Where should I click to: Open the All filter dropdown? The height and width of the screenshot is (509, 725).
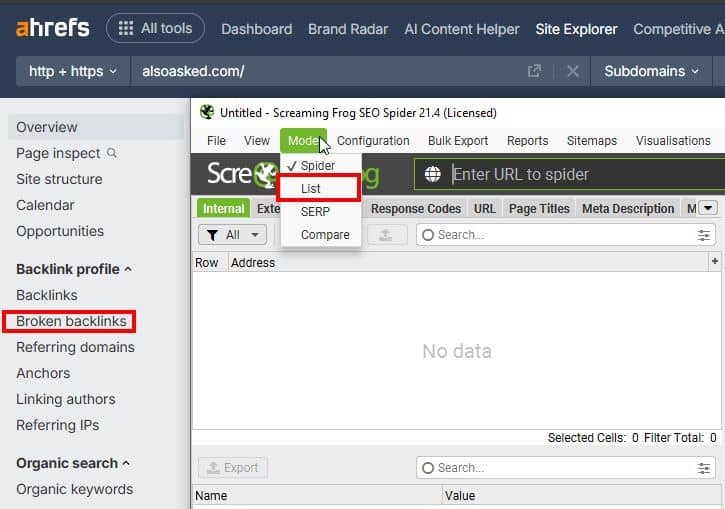[x=232, y=235]
